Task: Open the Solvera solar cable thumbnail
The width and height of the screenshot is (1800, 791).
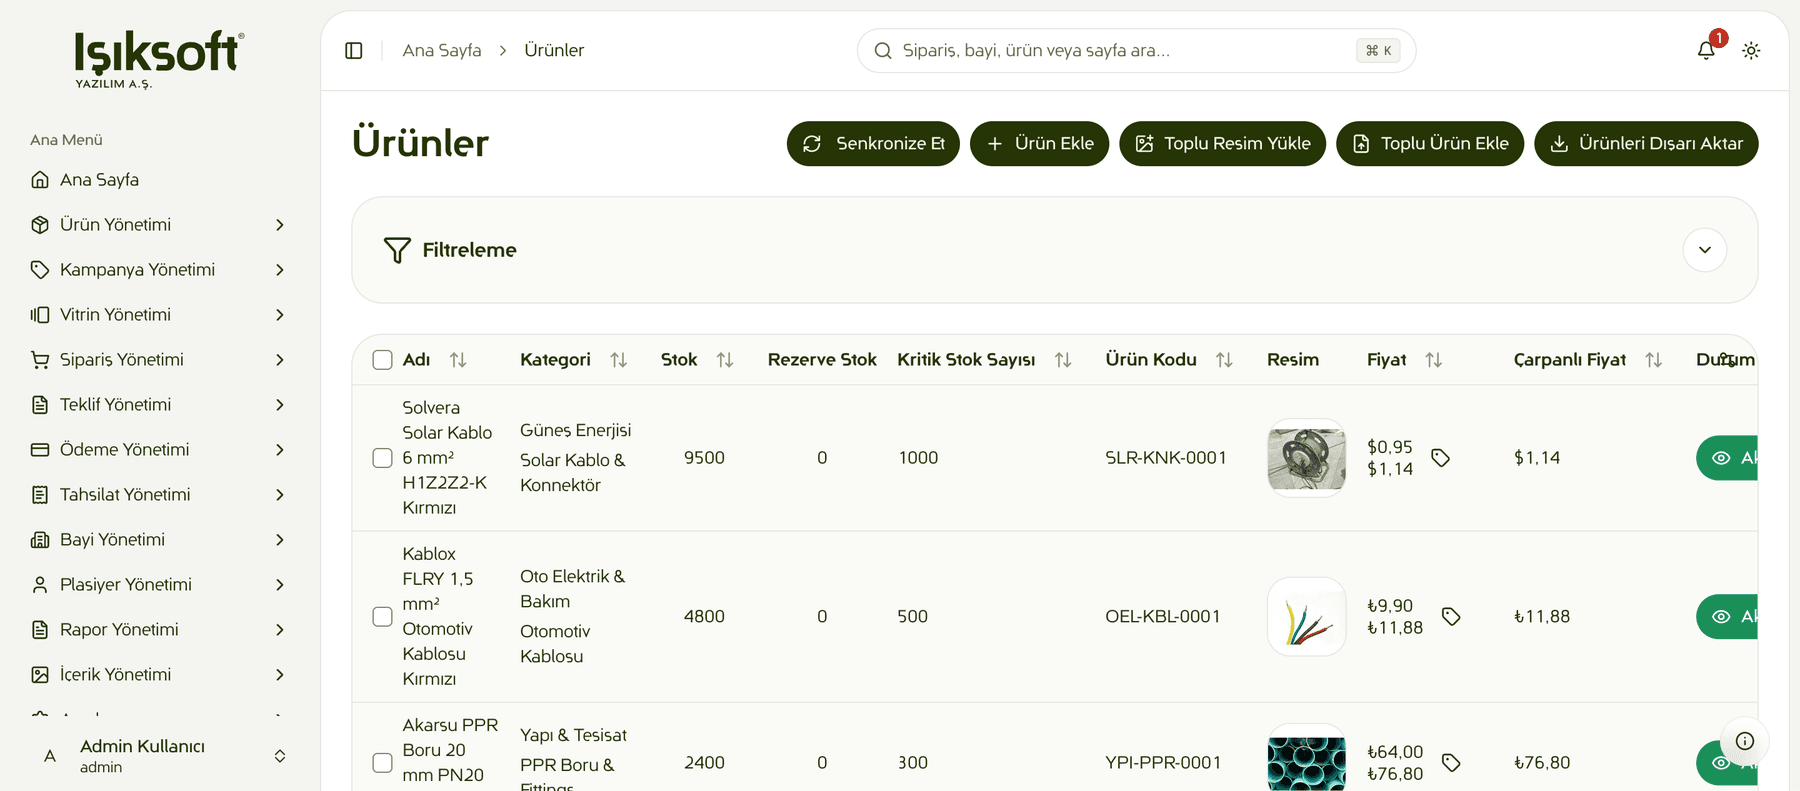Action: (x=1306, y=458)
